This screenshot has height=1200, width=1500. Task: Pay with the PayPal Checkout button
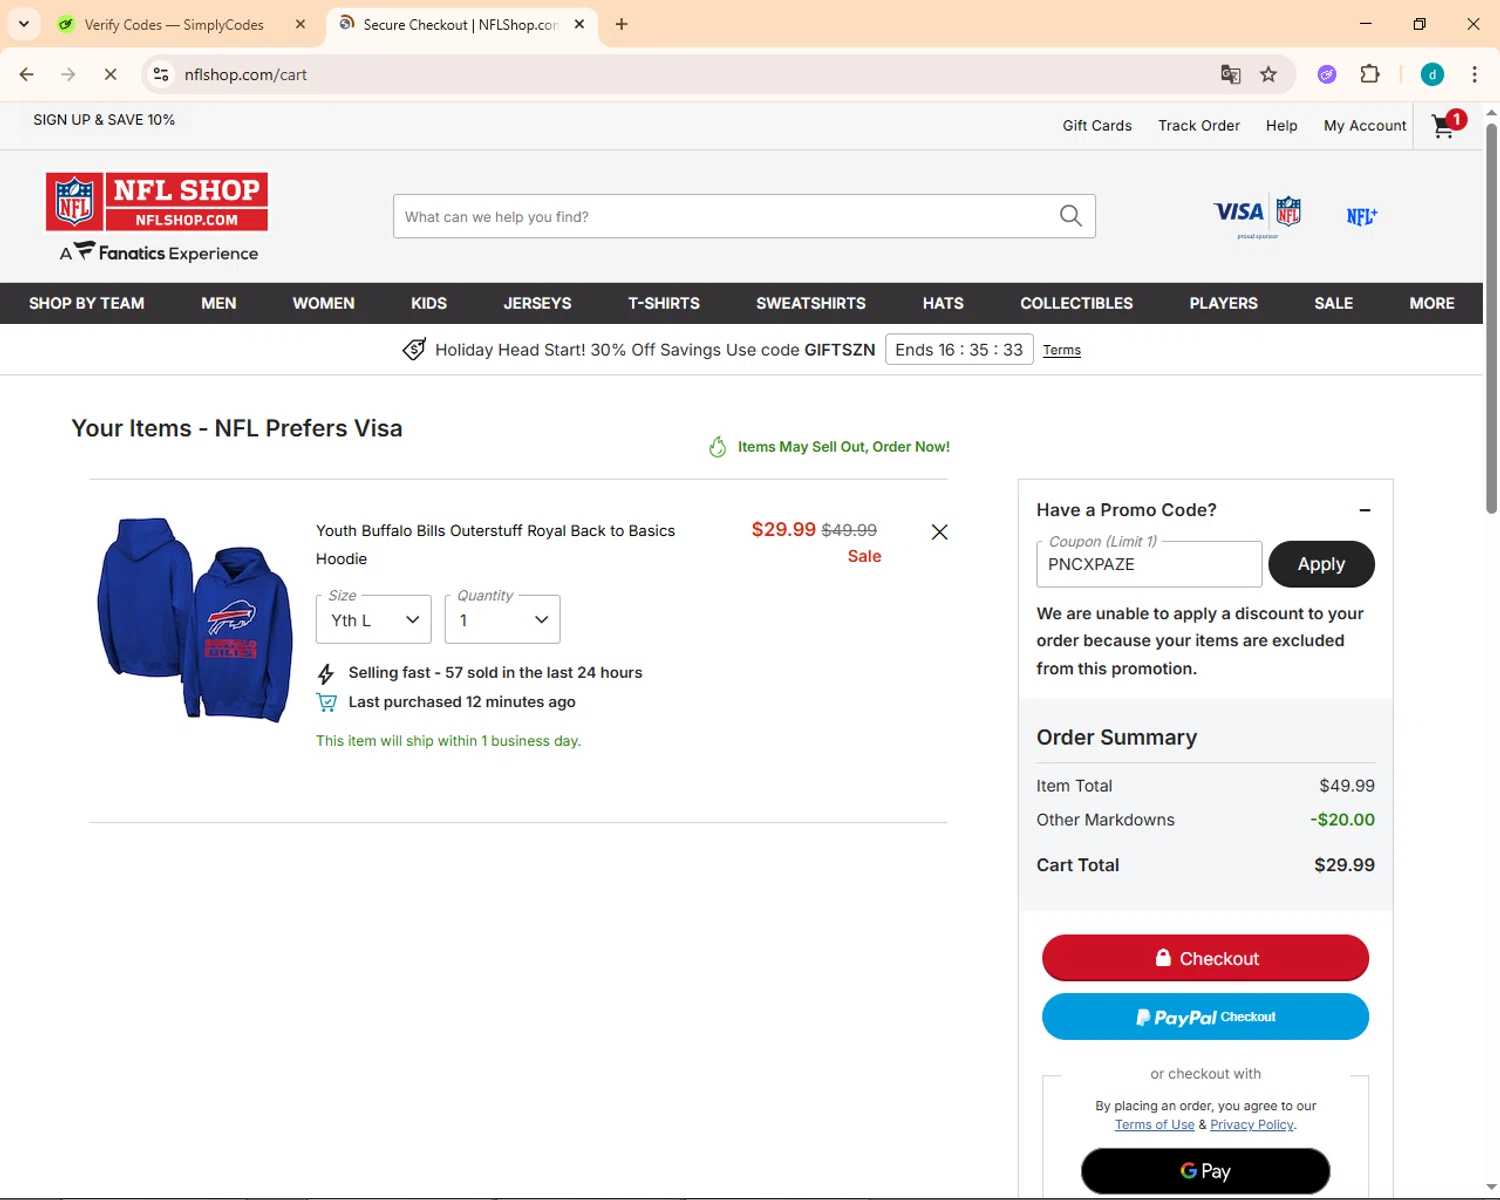click(1205, 1017)
